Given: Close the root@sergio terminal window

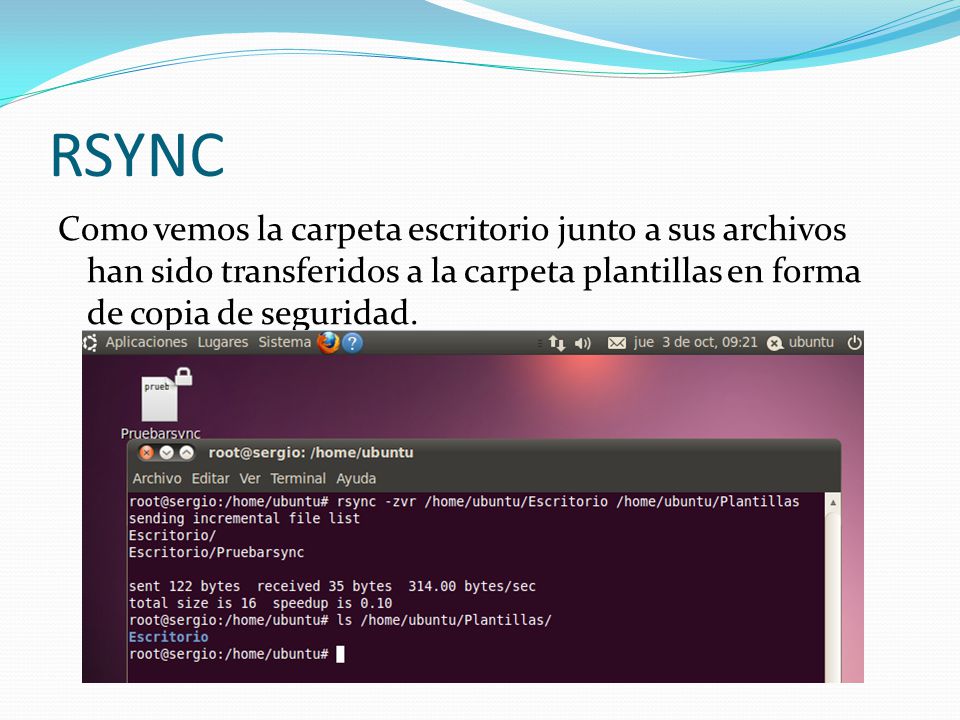Looking at the screenshot, I should pos(146,452).
